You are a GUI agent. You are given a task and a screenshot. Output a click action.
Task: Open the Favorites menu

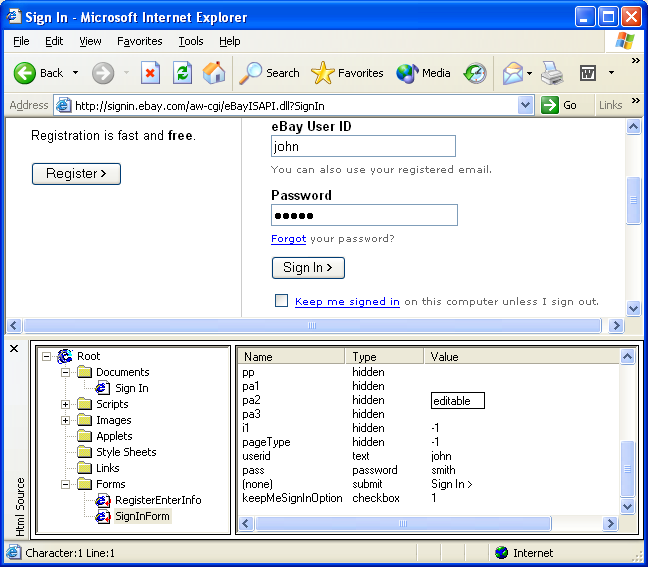click(x=139, y=41)
